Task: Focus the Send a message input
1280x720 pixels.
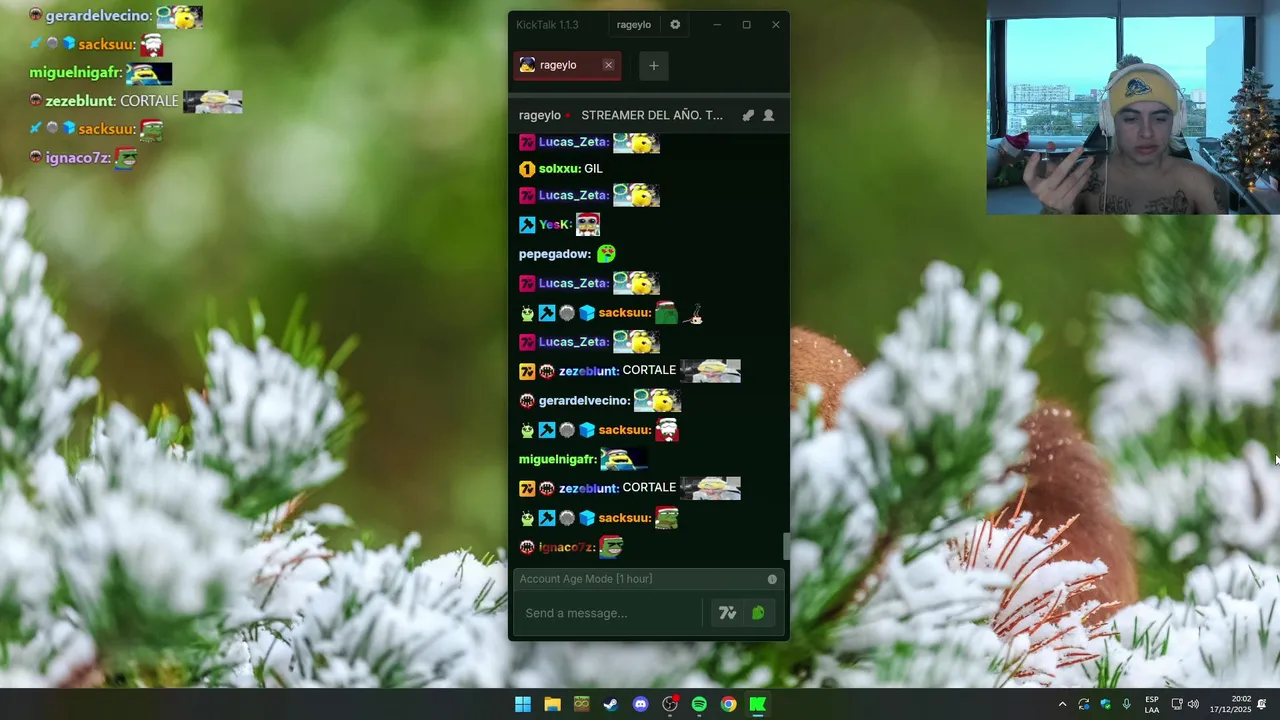Action: [x=608, y=613]
